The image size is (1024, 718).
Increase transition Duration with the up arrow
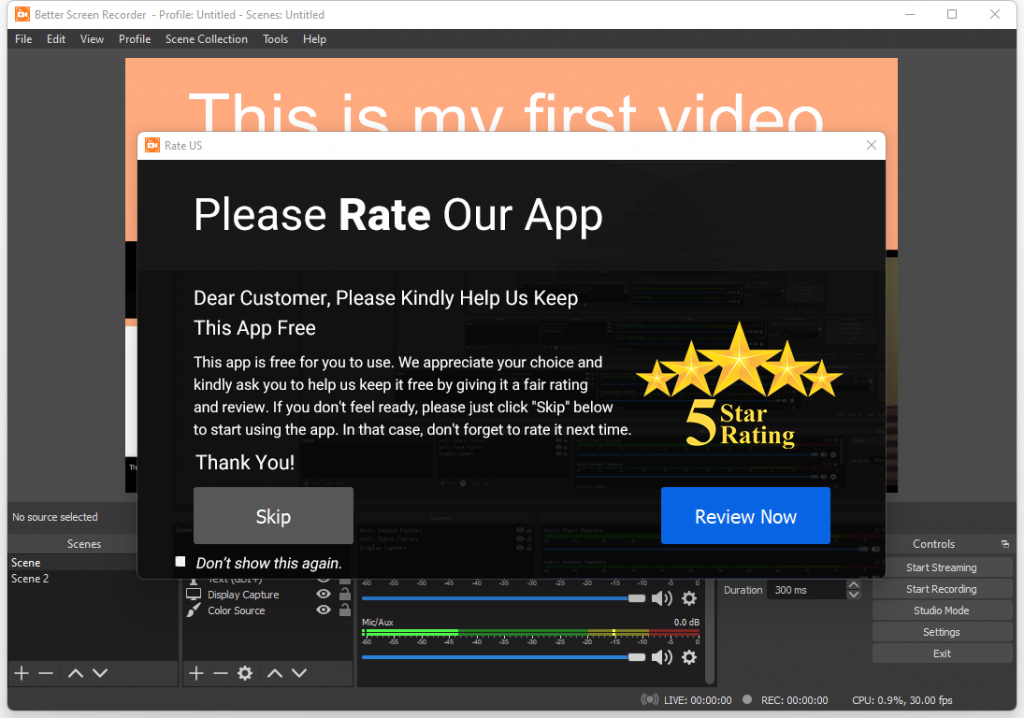click(x=853, y=585)
